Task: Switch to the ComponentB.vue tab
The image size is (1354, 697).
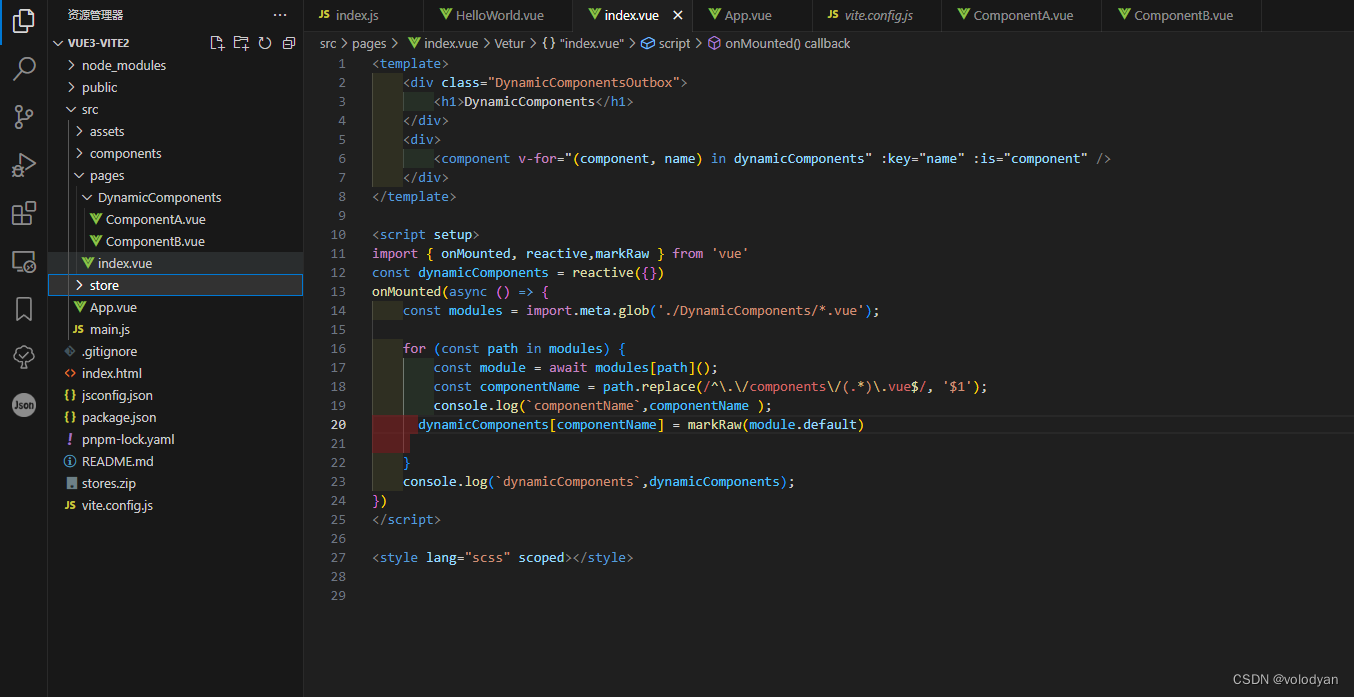Action: (1183, 15)
